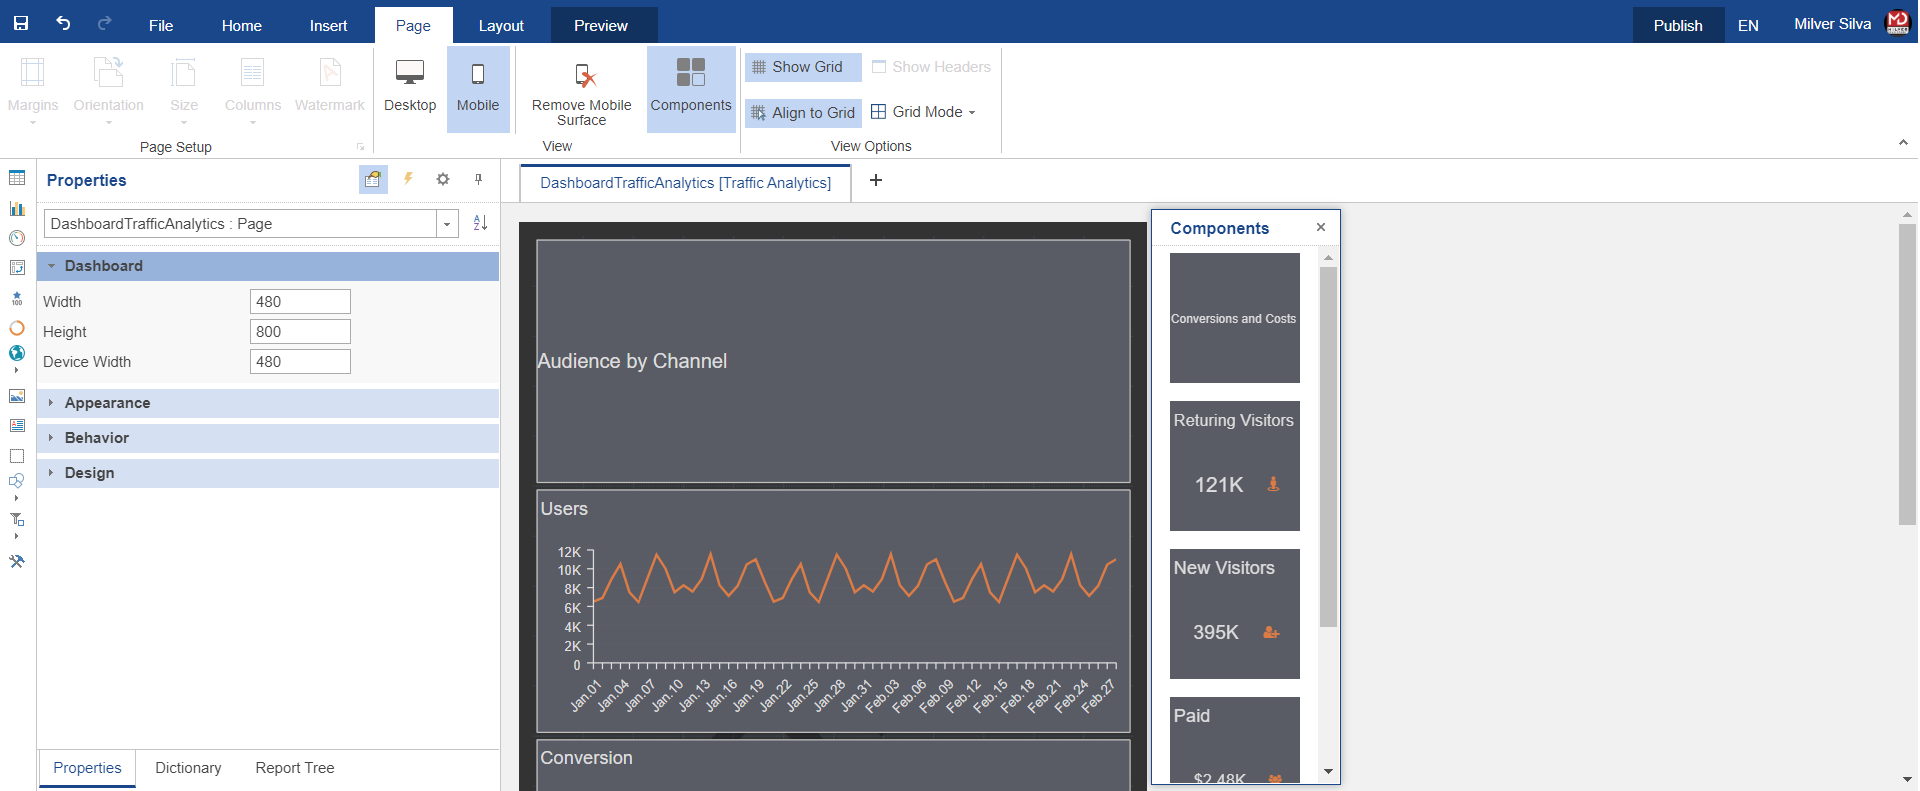Open Page Setup dialog launcher
The height and width of the screenshot is (791, 1920).
coord(361,147)
